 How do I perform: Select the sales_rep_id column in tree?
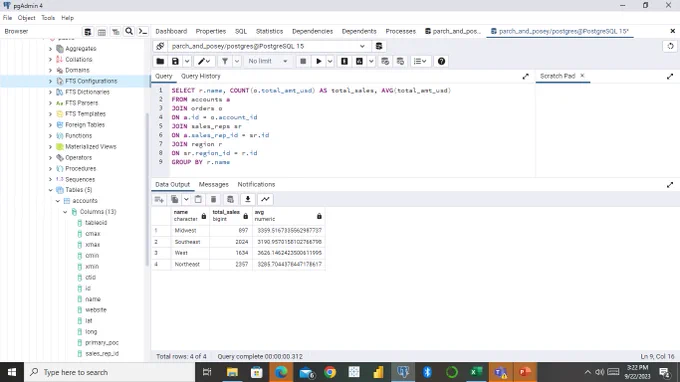101,353
